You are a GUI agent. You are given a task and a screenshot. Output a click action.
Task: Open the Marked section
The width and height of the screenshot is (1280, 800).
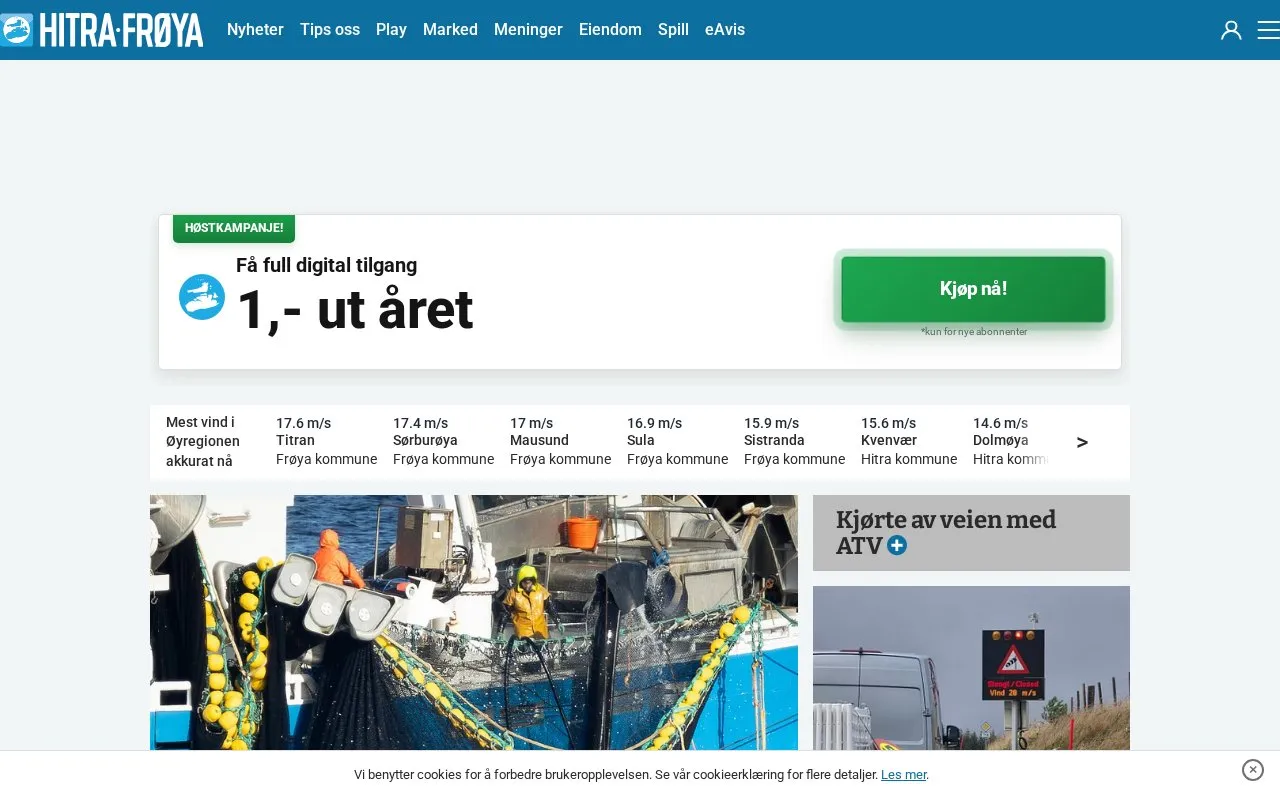pyautogui.click(x=450, y=30)
